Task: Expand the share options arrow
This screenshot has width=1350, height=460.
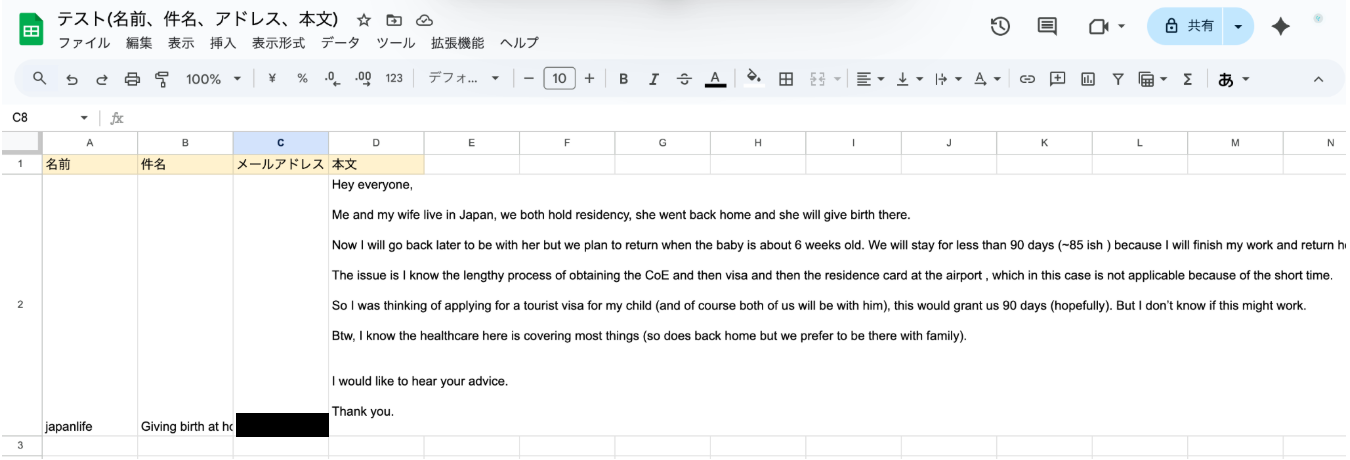Action: pyautogui.click(x=1238, y=27)
